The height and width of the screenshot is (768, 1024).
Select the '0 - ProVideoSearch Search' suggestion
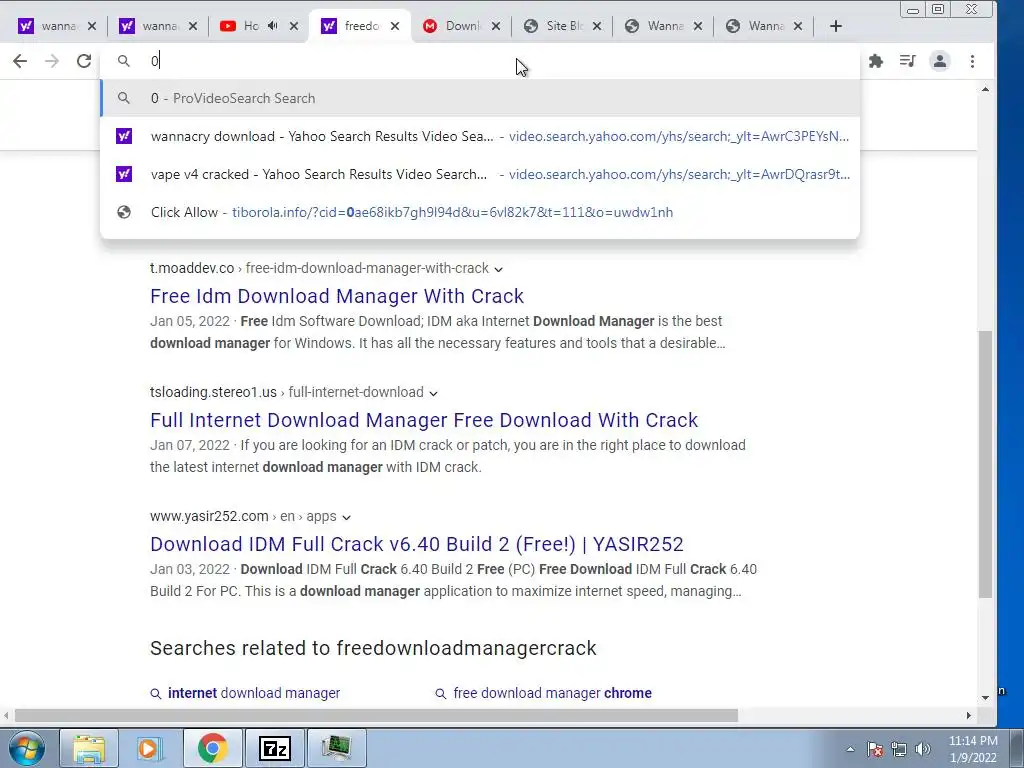[x=480, y=98]
